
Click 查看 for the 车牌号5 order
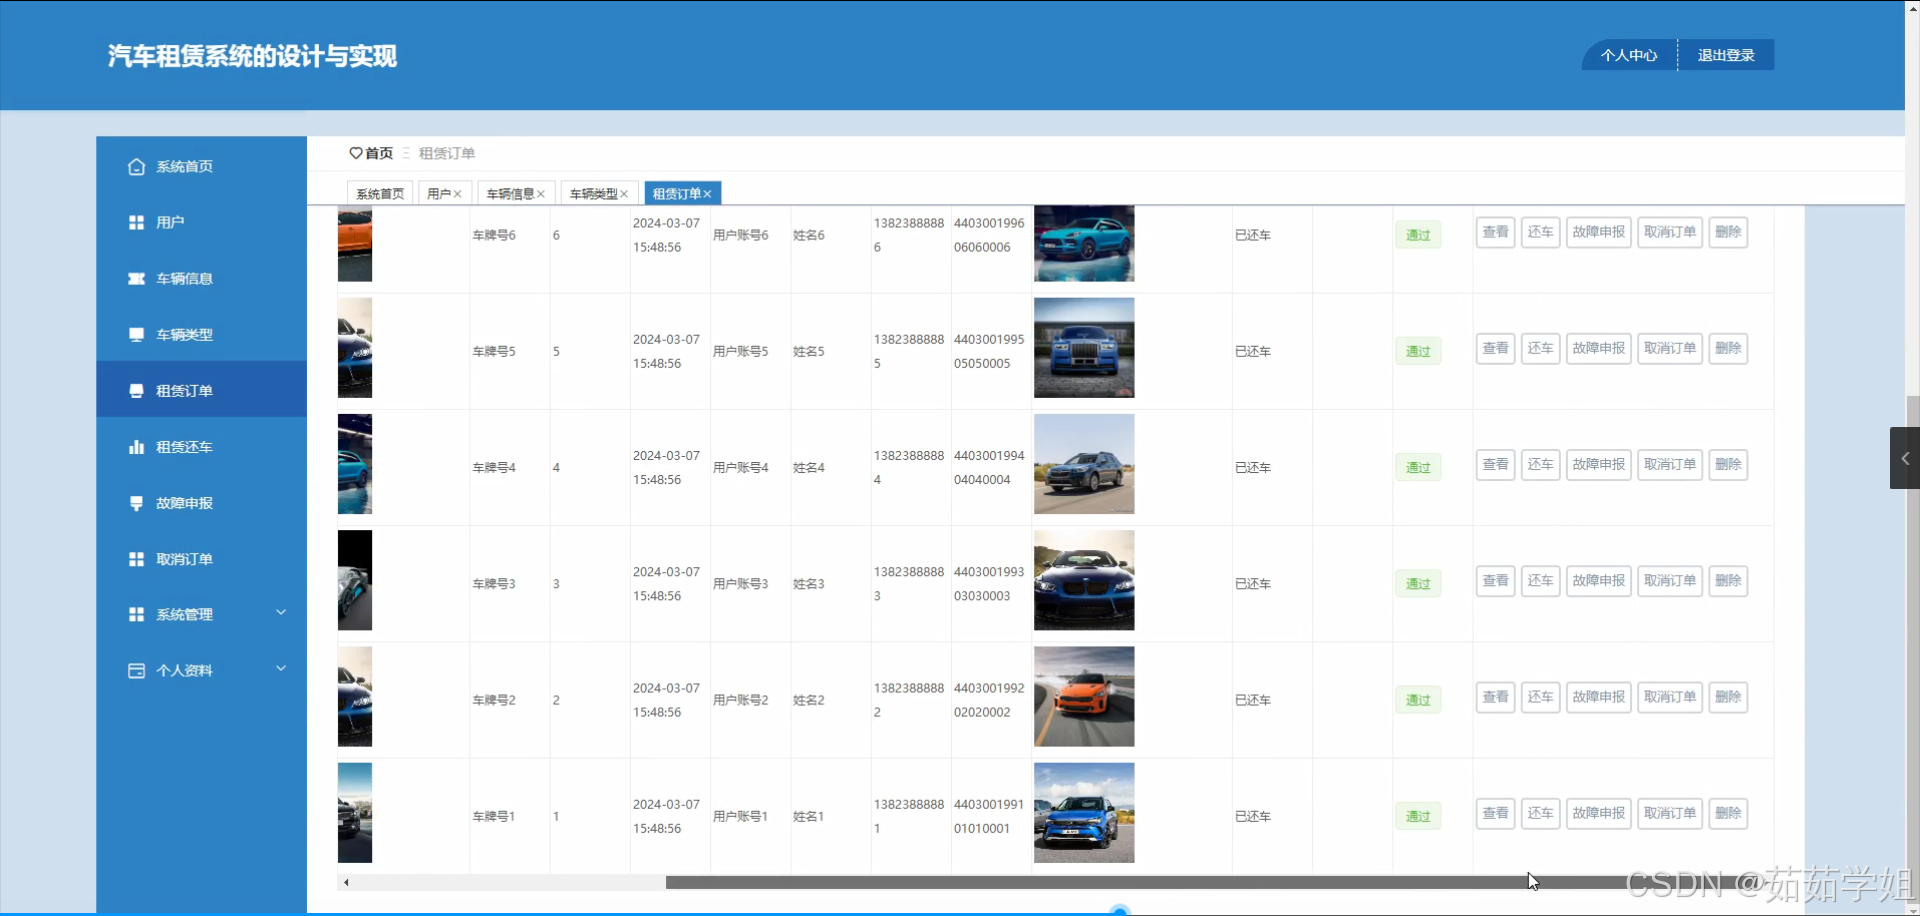click(x=1495, y=348)
